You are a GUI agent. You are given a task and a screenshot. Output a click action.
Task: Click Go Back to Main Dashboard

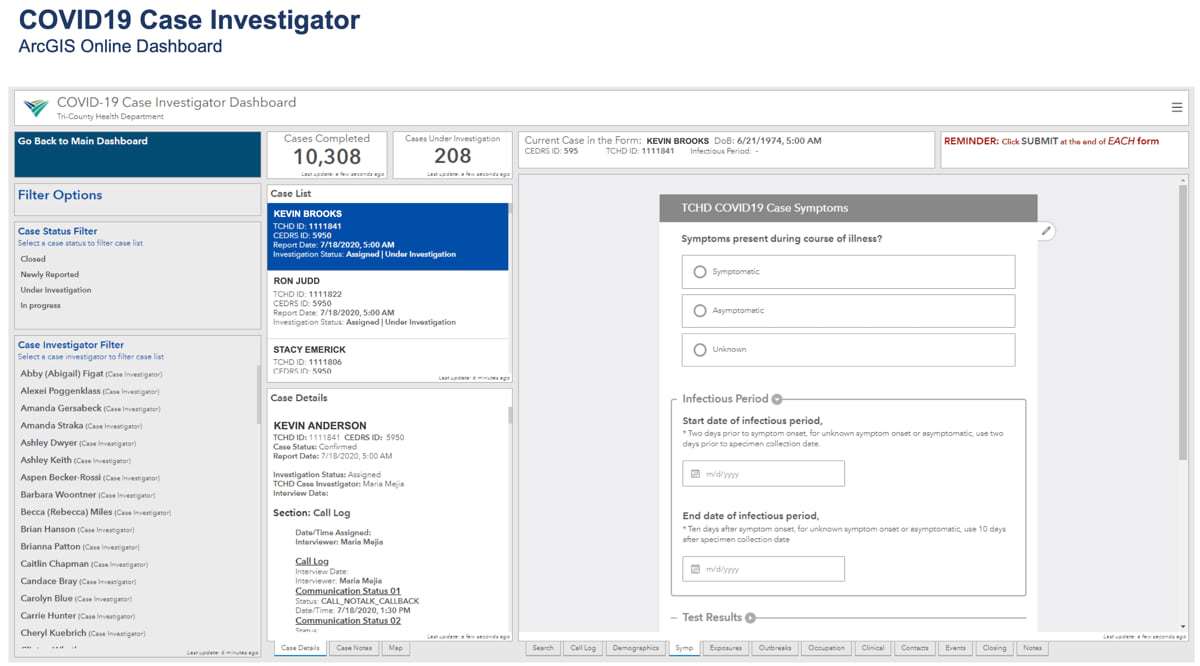pos(138,155)
